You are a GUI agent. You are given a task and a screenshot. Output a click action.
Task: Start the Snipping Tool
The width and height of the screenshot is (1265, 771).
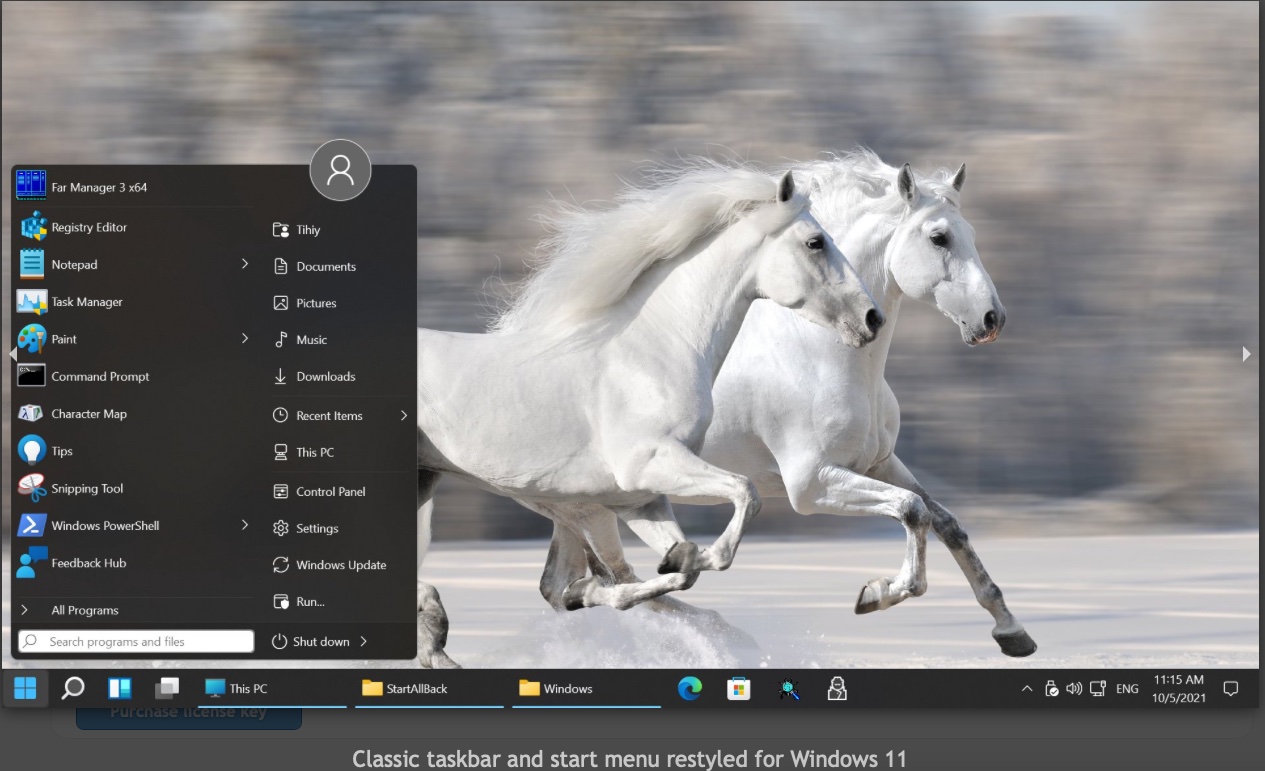click(86, 489)
